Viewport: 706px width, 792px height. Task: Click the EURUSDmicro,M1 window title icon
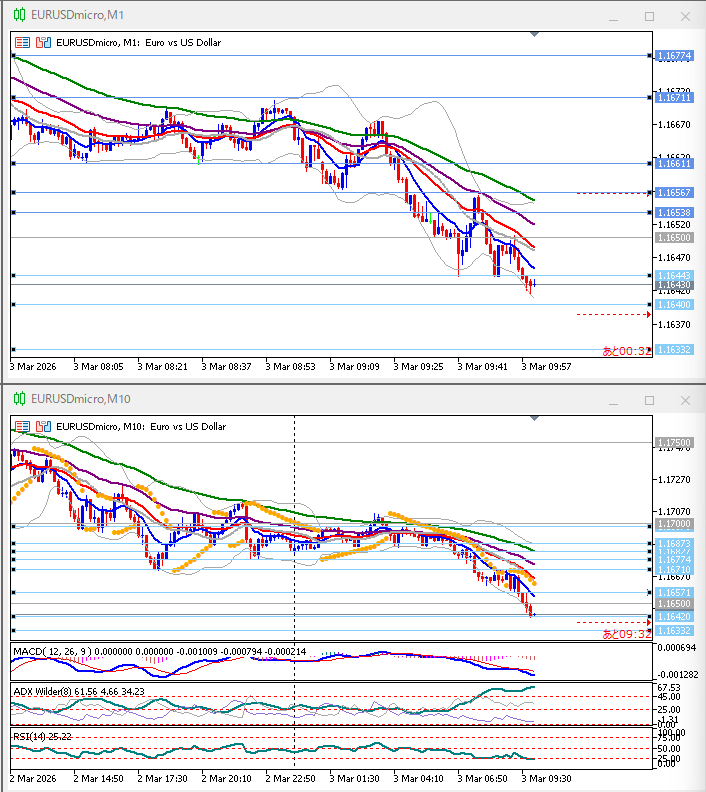18,16
